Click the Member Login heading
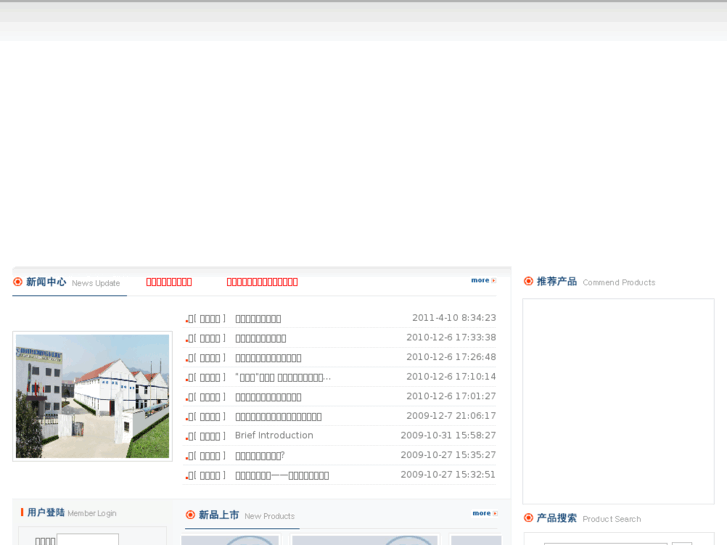727x545 pixels. click(72, 513)
